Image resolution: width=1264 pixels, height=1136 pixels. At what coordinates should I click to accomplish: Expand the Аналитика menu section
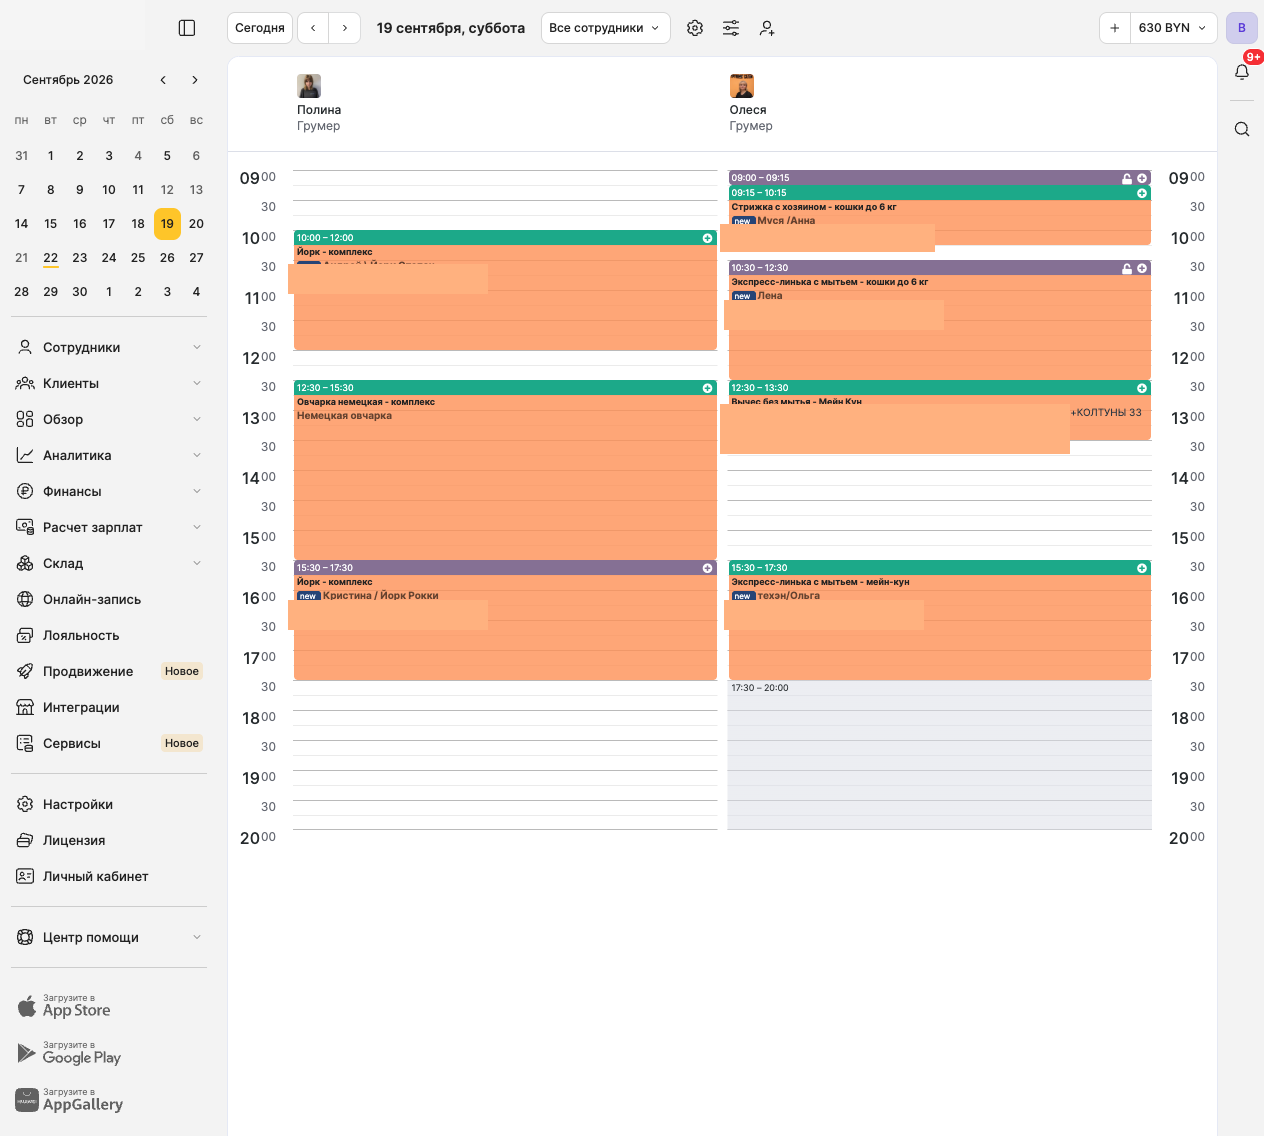click(110, 455)
